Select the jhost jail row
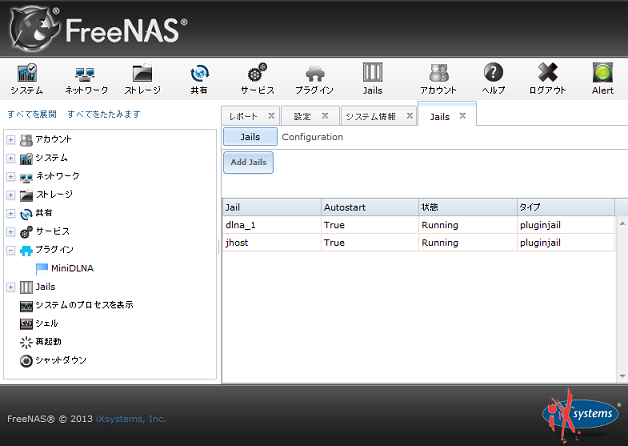Screen dimensions: 628x446 (419, 243)
